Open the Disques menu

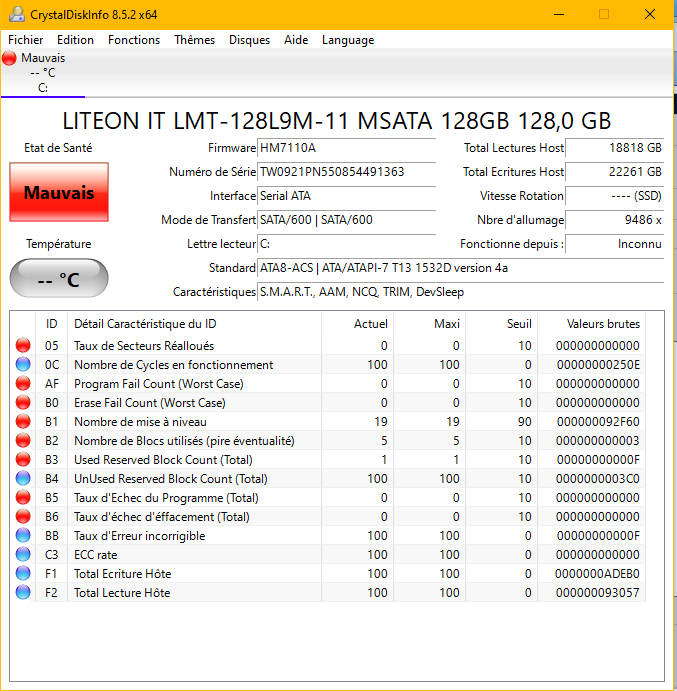249,40
